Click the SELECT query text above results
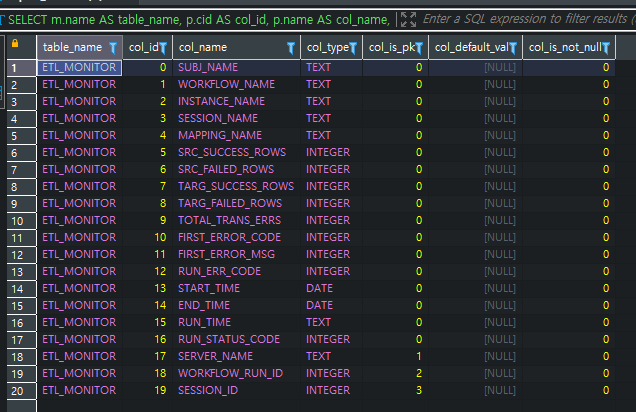Image resolution: width=636 pixels, height=412 pixels. click(x=199, y=19)
